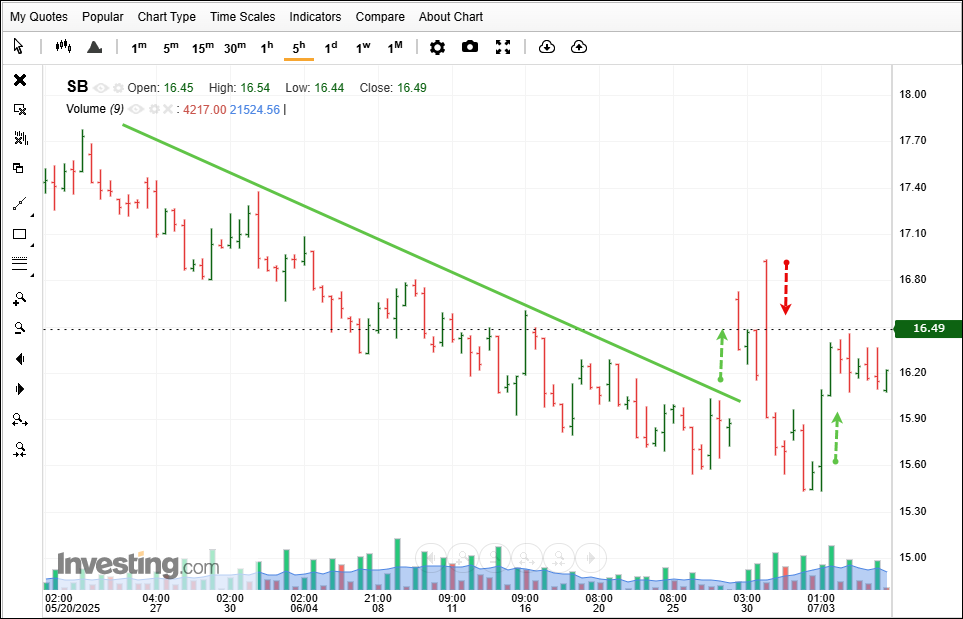Click the 07/03 date axis label

(x=821, y=609)
